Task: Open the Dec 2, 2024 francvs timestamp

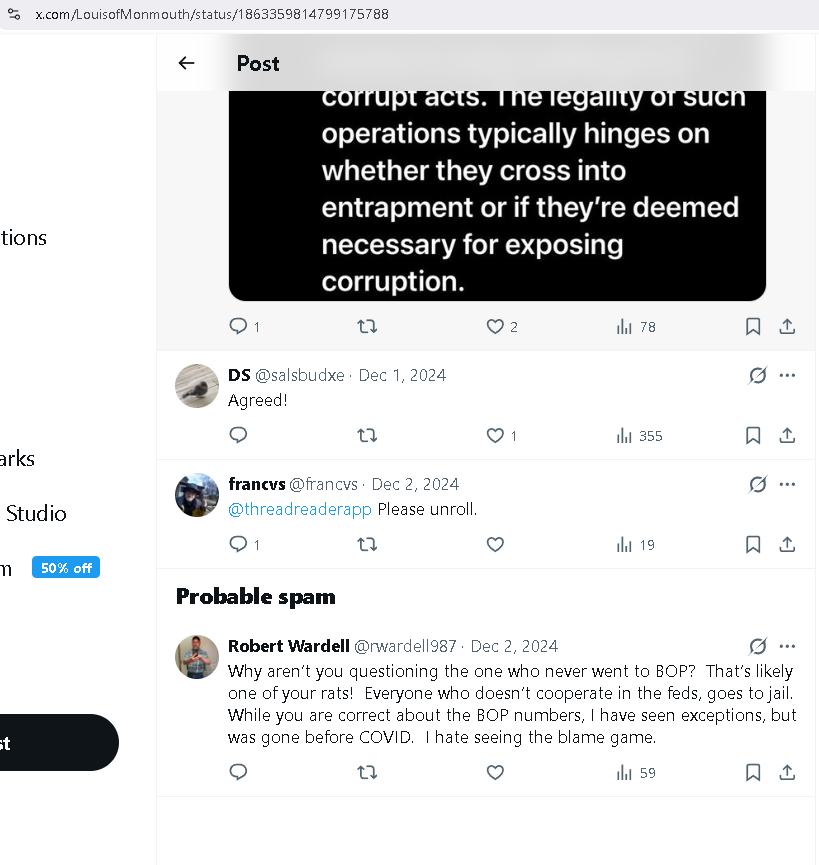Action: (x=415, y=484)
